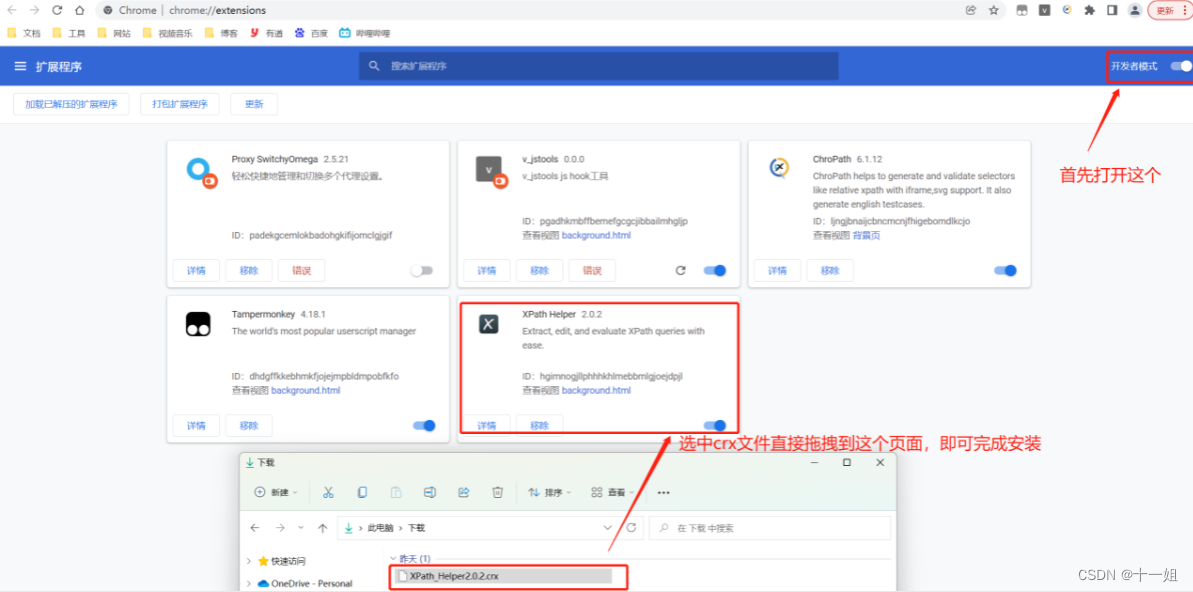Screen dimensions: 1193x592
Task: Expand OneDrive - Personal tree node
Action: coord(249,584)
